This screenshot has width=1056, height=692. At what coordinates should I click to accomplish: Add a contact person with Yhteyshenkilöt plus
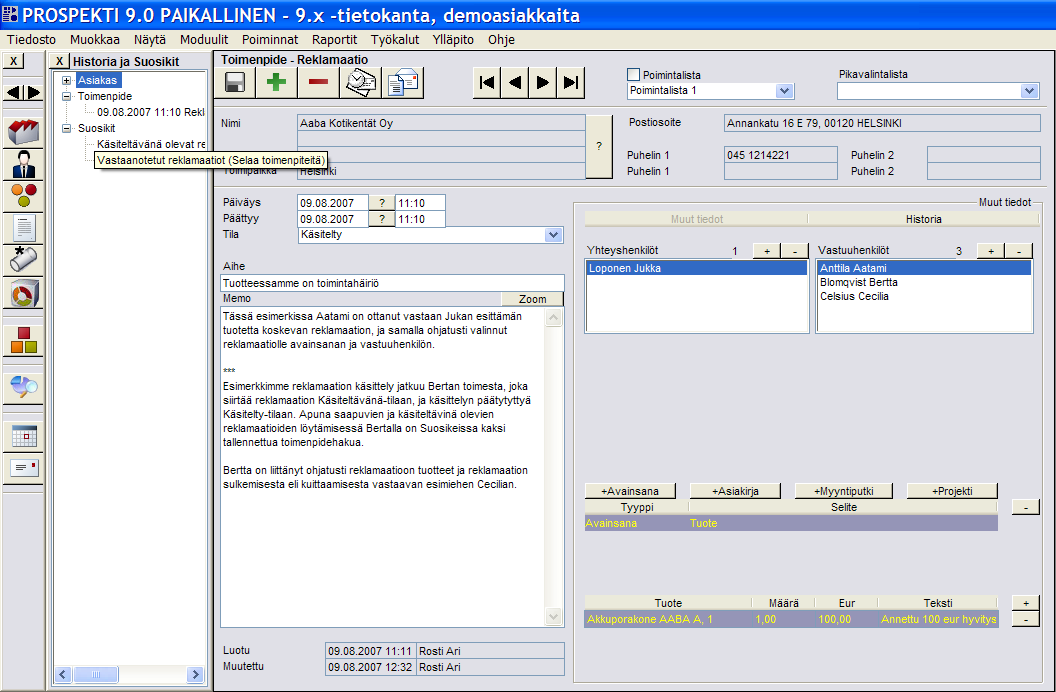766,251
